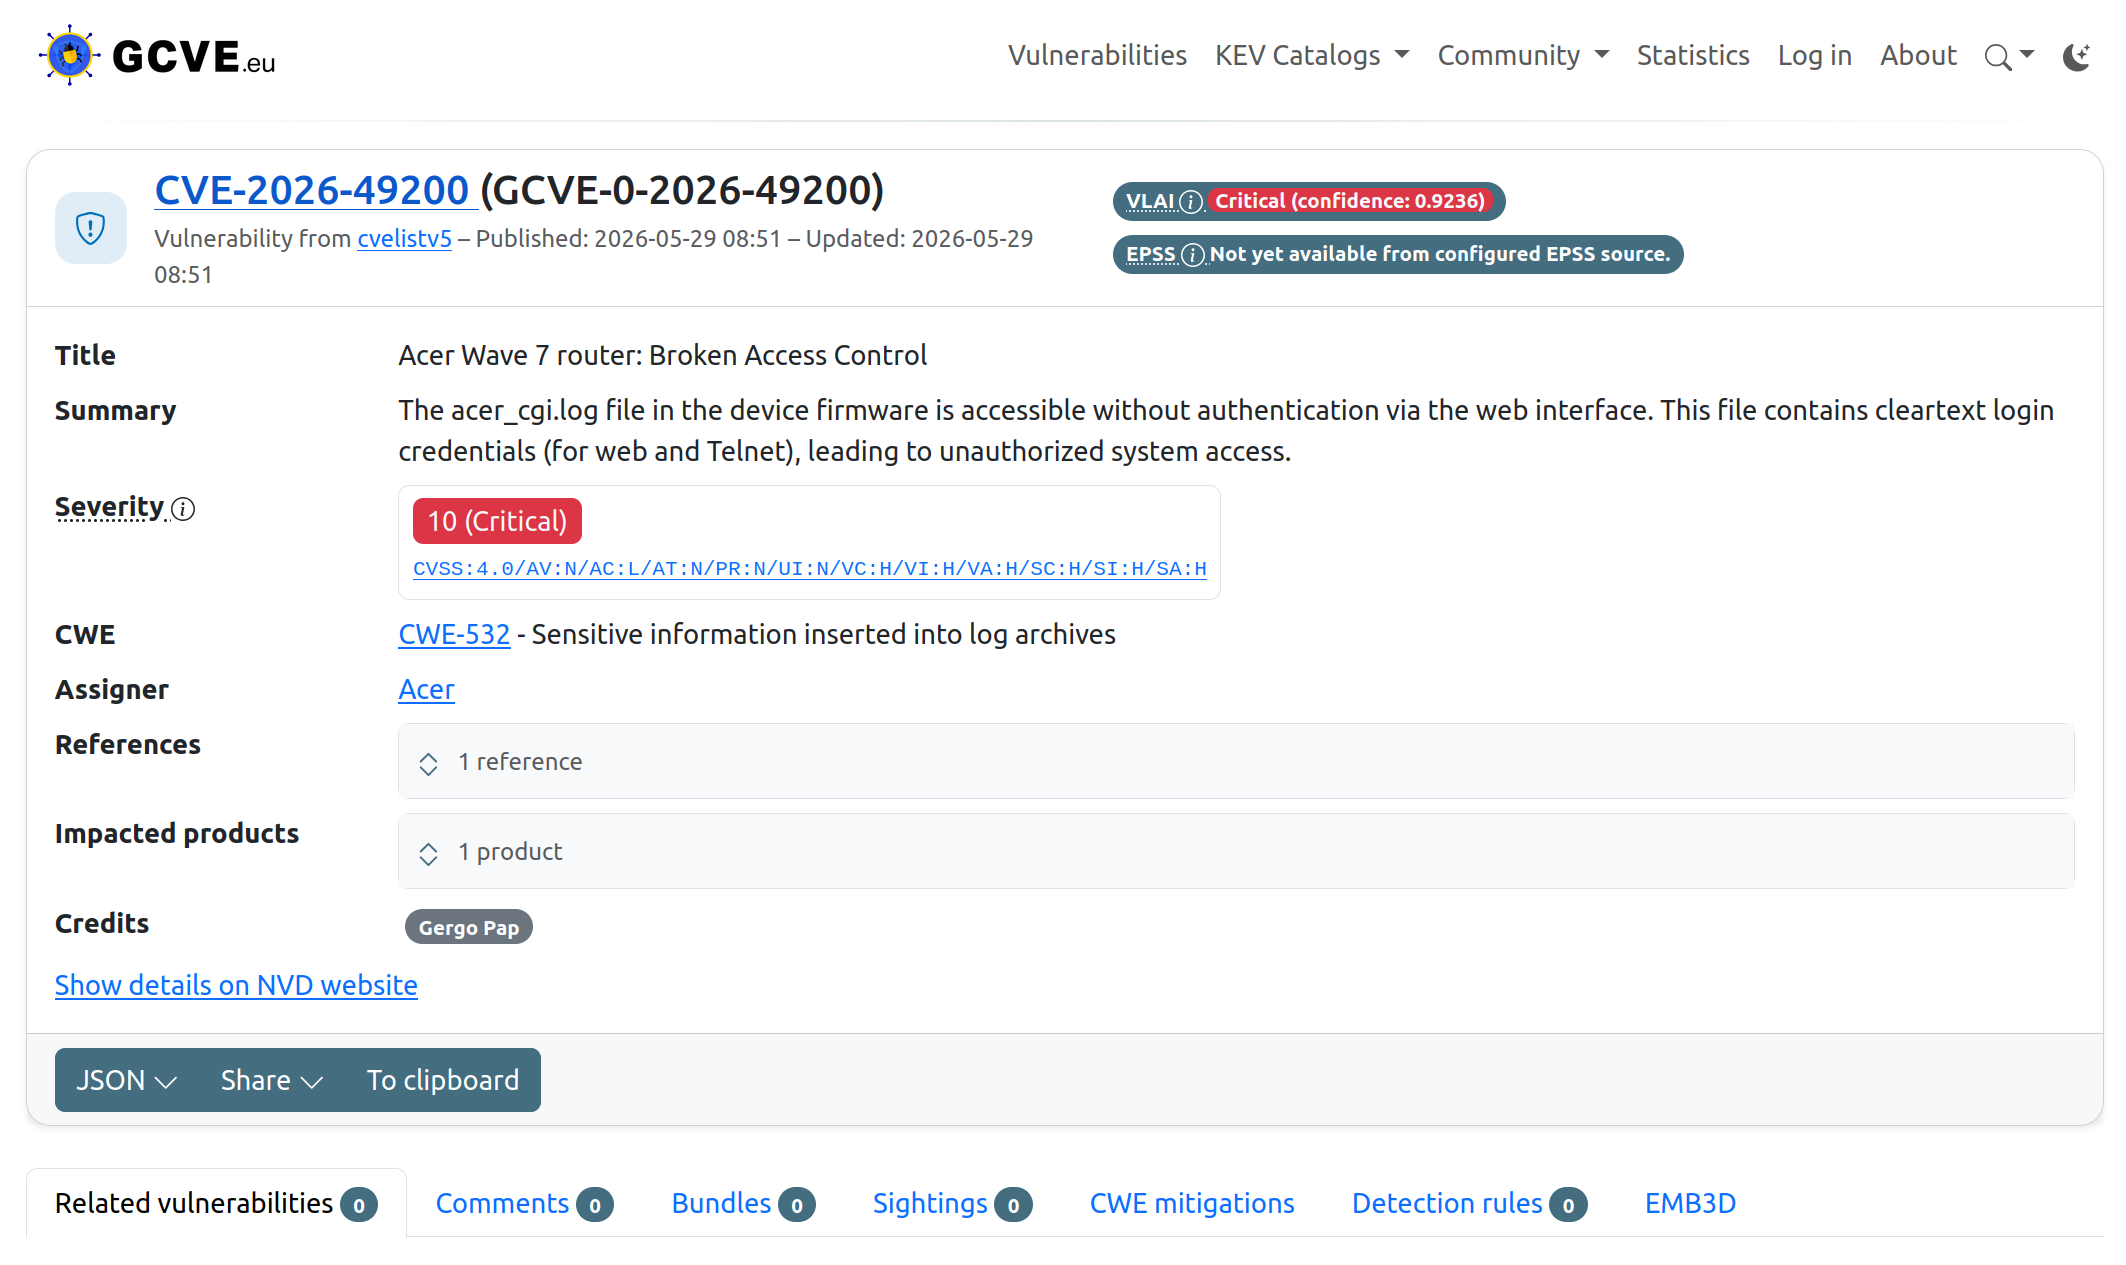Click the EPSS label in badge

[x=1151, y=254]
